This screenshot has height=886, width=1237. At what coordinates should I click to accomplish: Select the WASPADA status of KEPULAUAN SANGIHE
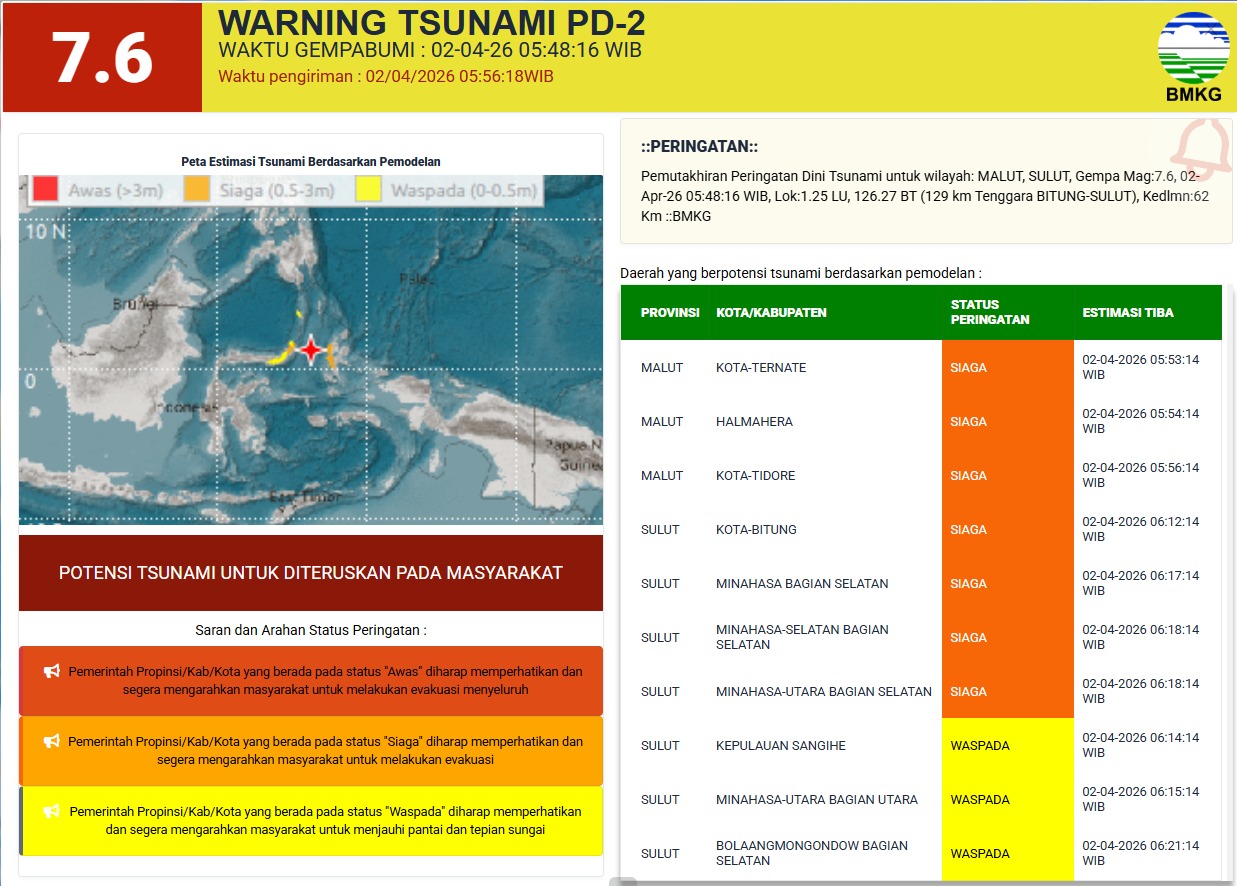click(980, 745)
